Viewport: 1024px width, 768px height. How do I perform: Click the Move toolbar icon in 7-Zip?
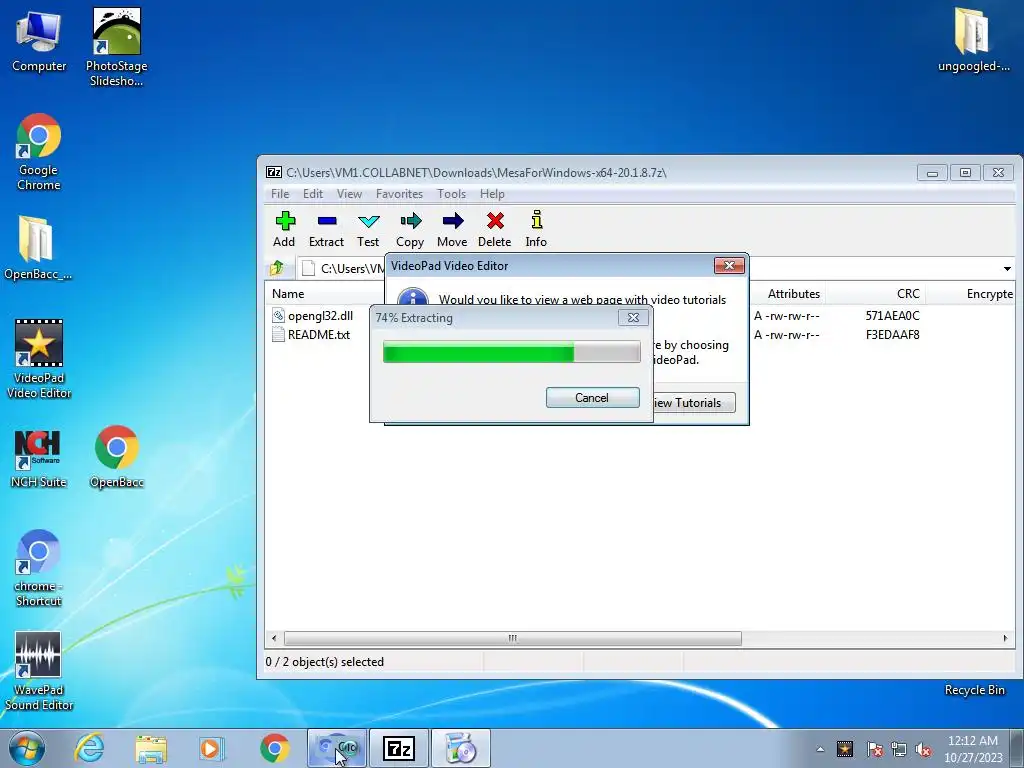point(452,229)
